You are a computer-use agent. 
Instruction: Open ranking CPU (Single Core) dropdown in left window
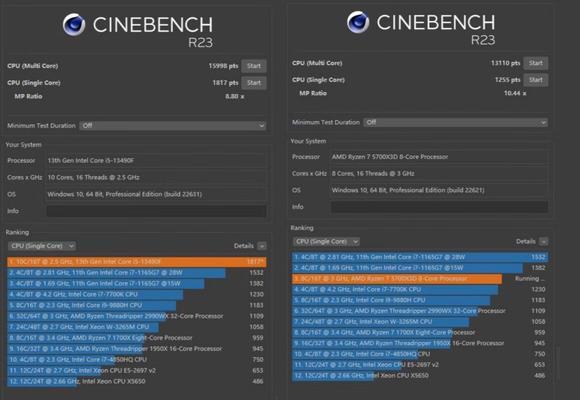42,246
